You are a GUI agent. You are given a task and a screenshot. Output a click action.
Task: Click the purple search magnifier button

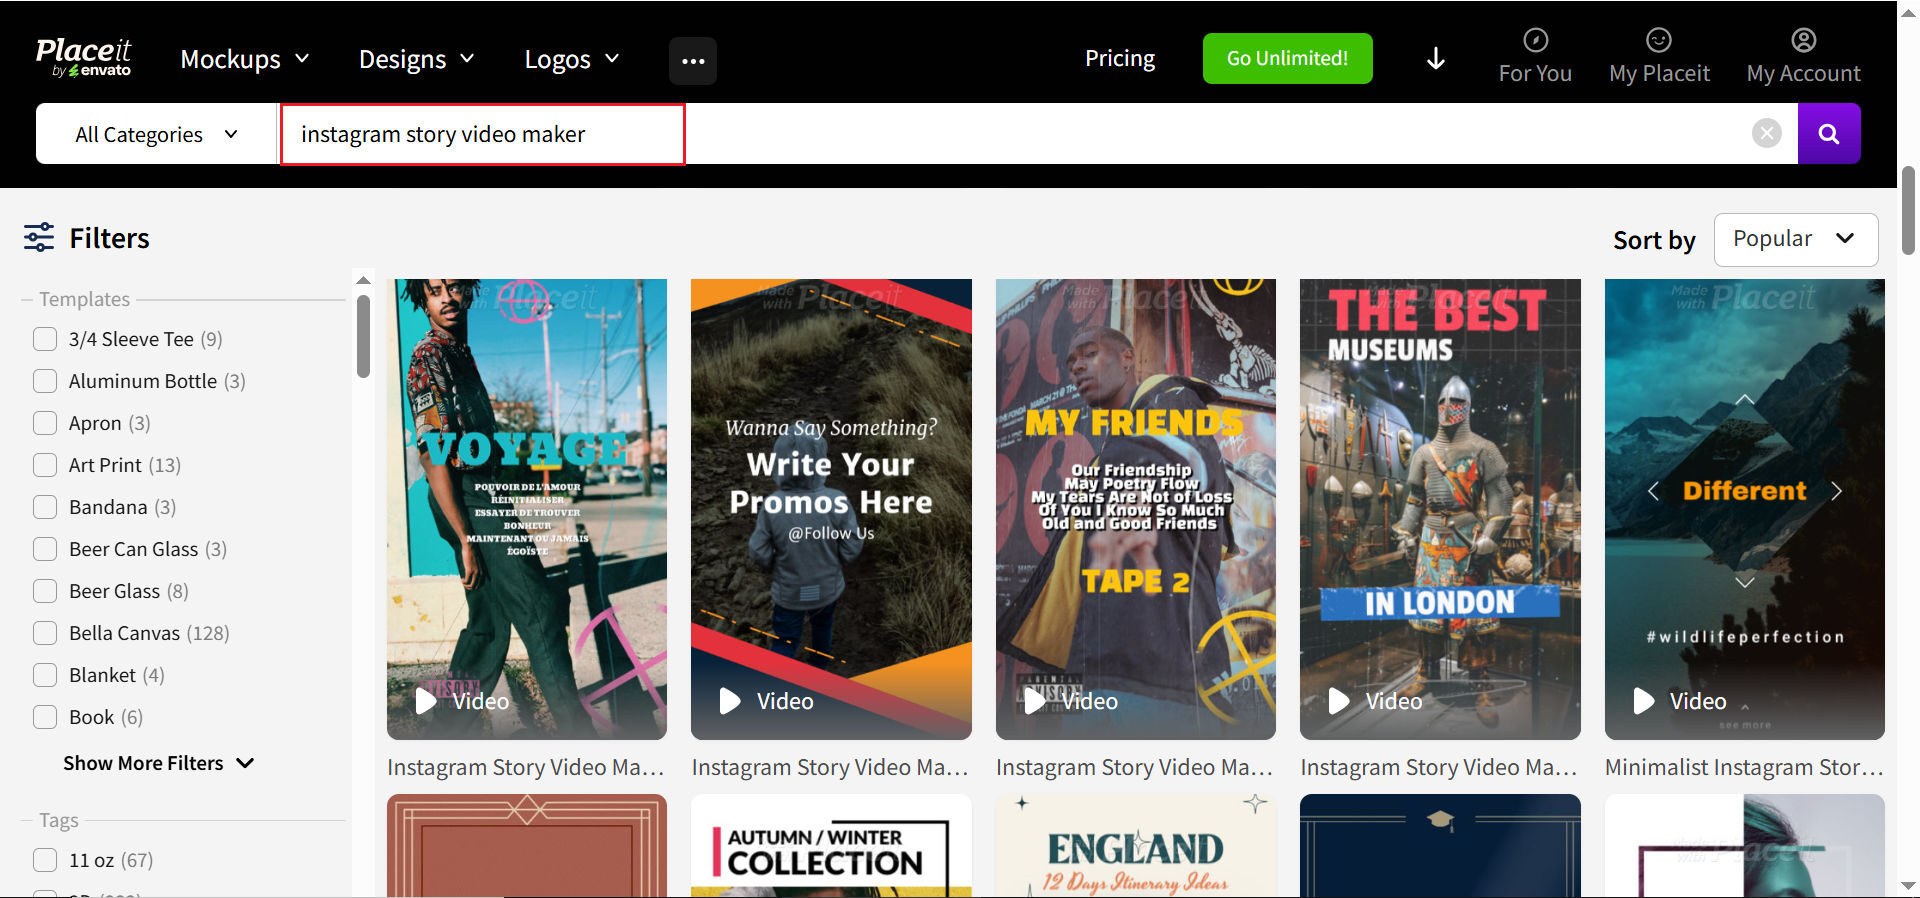point(1829,133)
